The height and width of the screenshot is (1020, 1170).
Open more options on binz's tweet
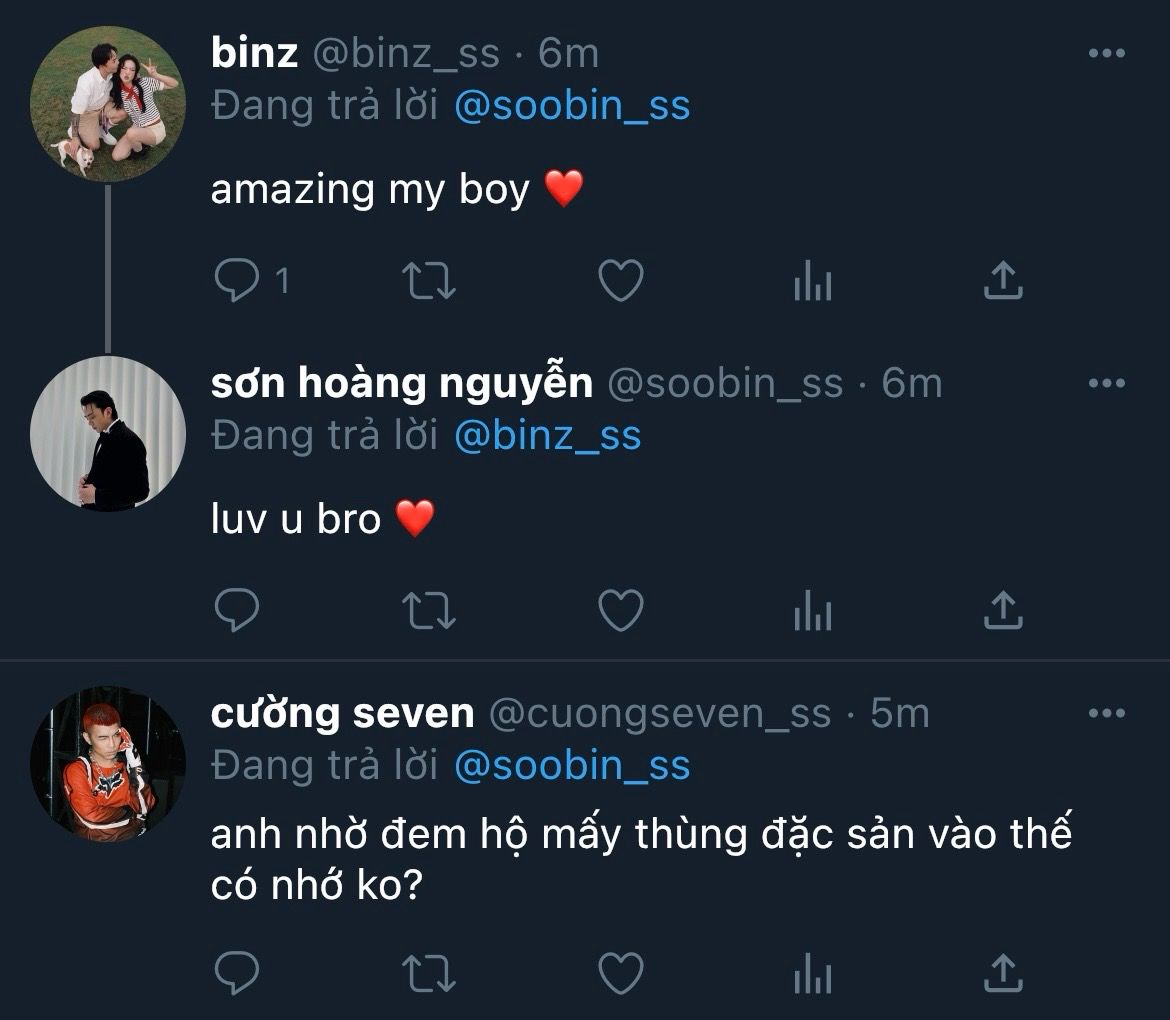pos(1106,54)
